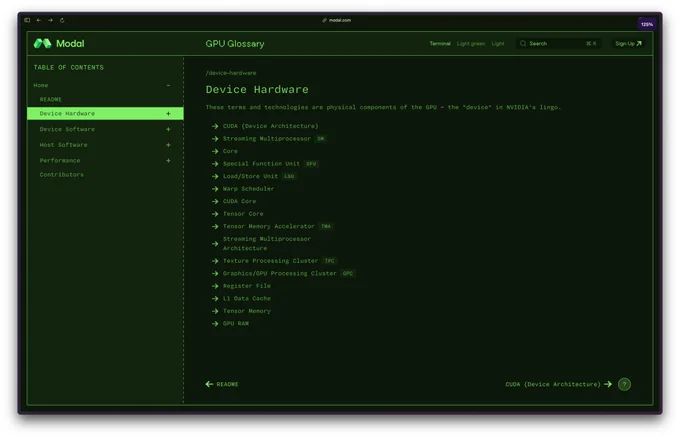This screenshot has width=680, height=438.
Task: Open the CUDA Core entry
Action: [239, 202]
